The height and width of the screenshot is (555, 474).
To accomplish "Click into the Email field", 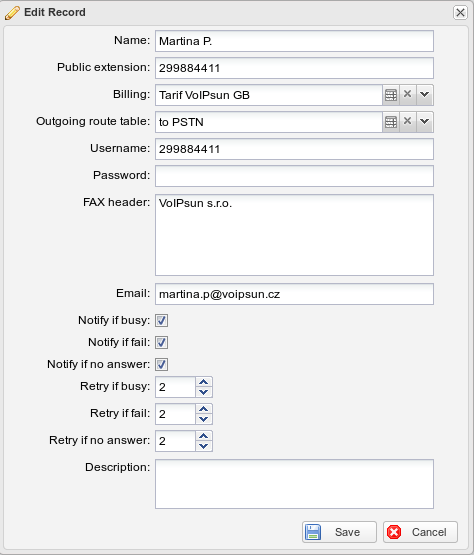I will (x=294, y=294).
